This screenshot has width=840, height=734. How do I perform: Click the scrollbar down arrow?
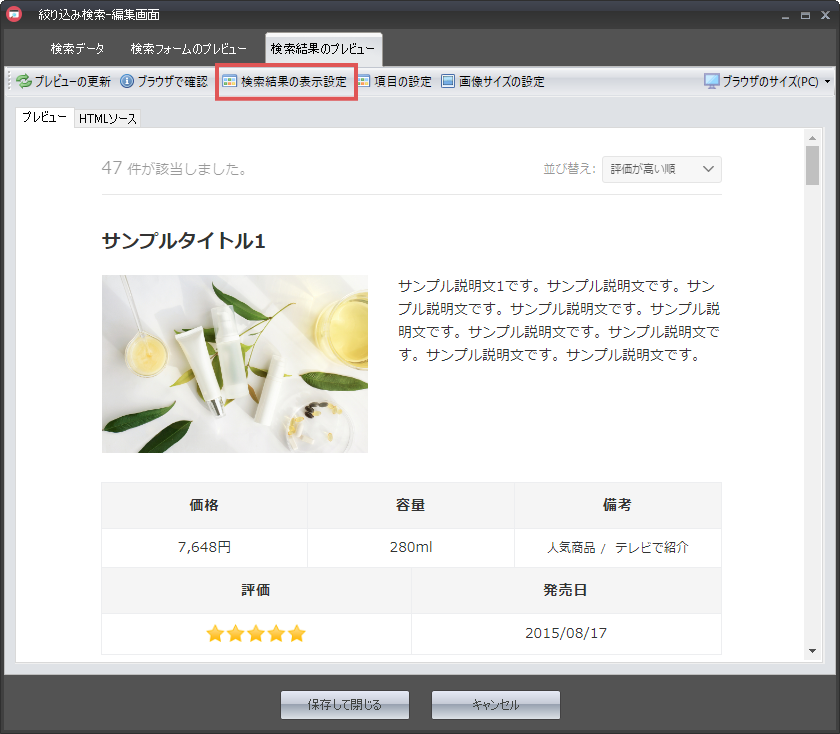pyautogui.click(x=812, y=651)
